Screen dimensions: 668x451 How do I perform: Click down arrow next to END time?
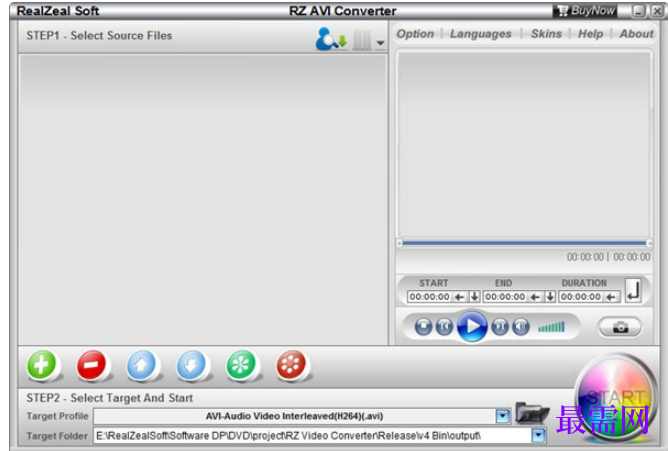[x=550, y=297]
